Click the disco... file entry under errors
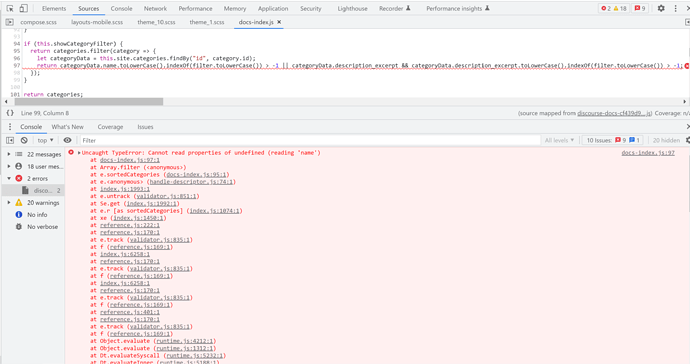Viewport: 690px width, 364px height. (x=43, y=191)
